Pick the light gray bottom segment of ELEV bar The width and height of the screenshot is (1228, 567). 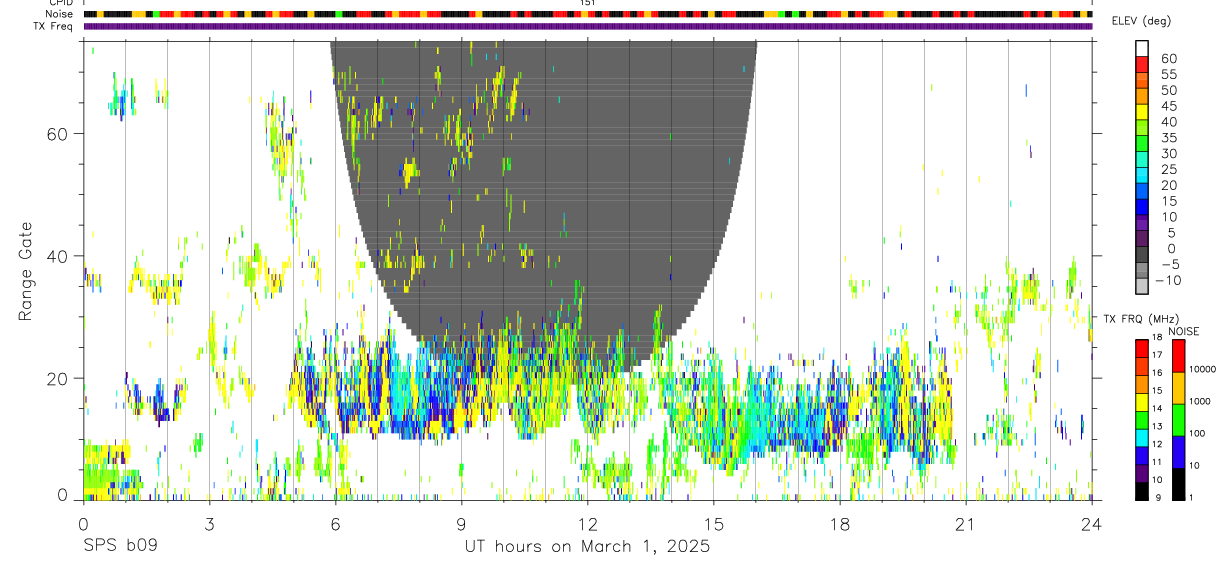point(1142,285)
